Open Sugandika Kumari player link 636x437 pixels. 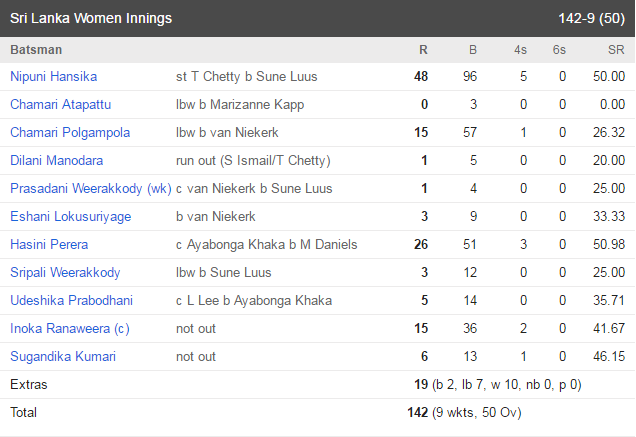(63, 356)
